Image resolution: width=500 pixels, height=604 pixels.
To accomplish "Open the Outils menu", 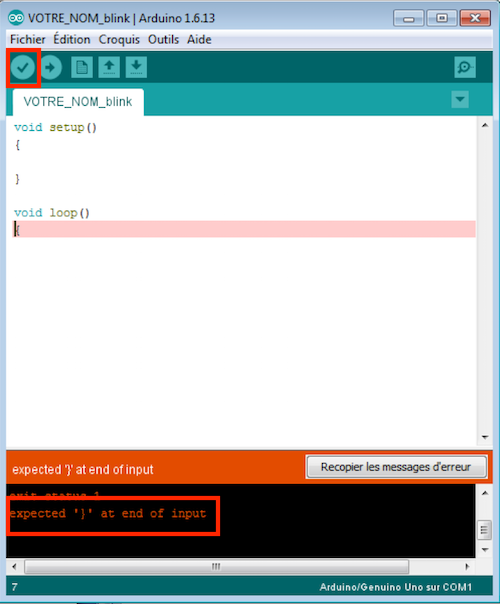I will coord(163,39).
